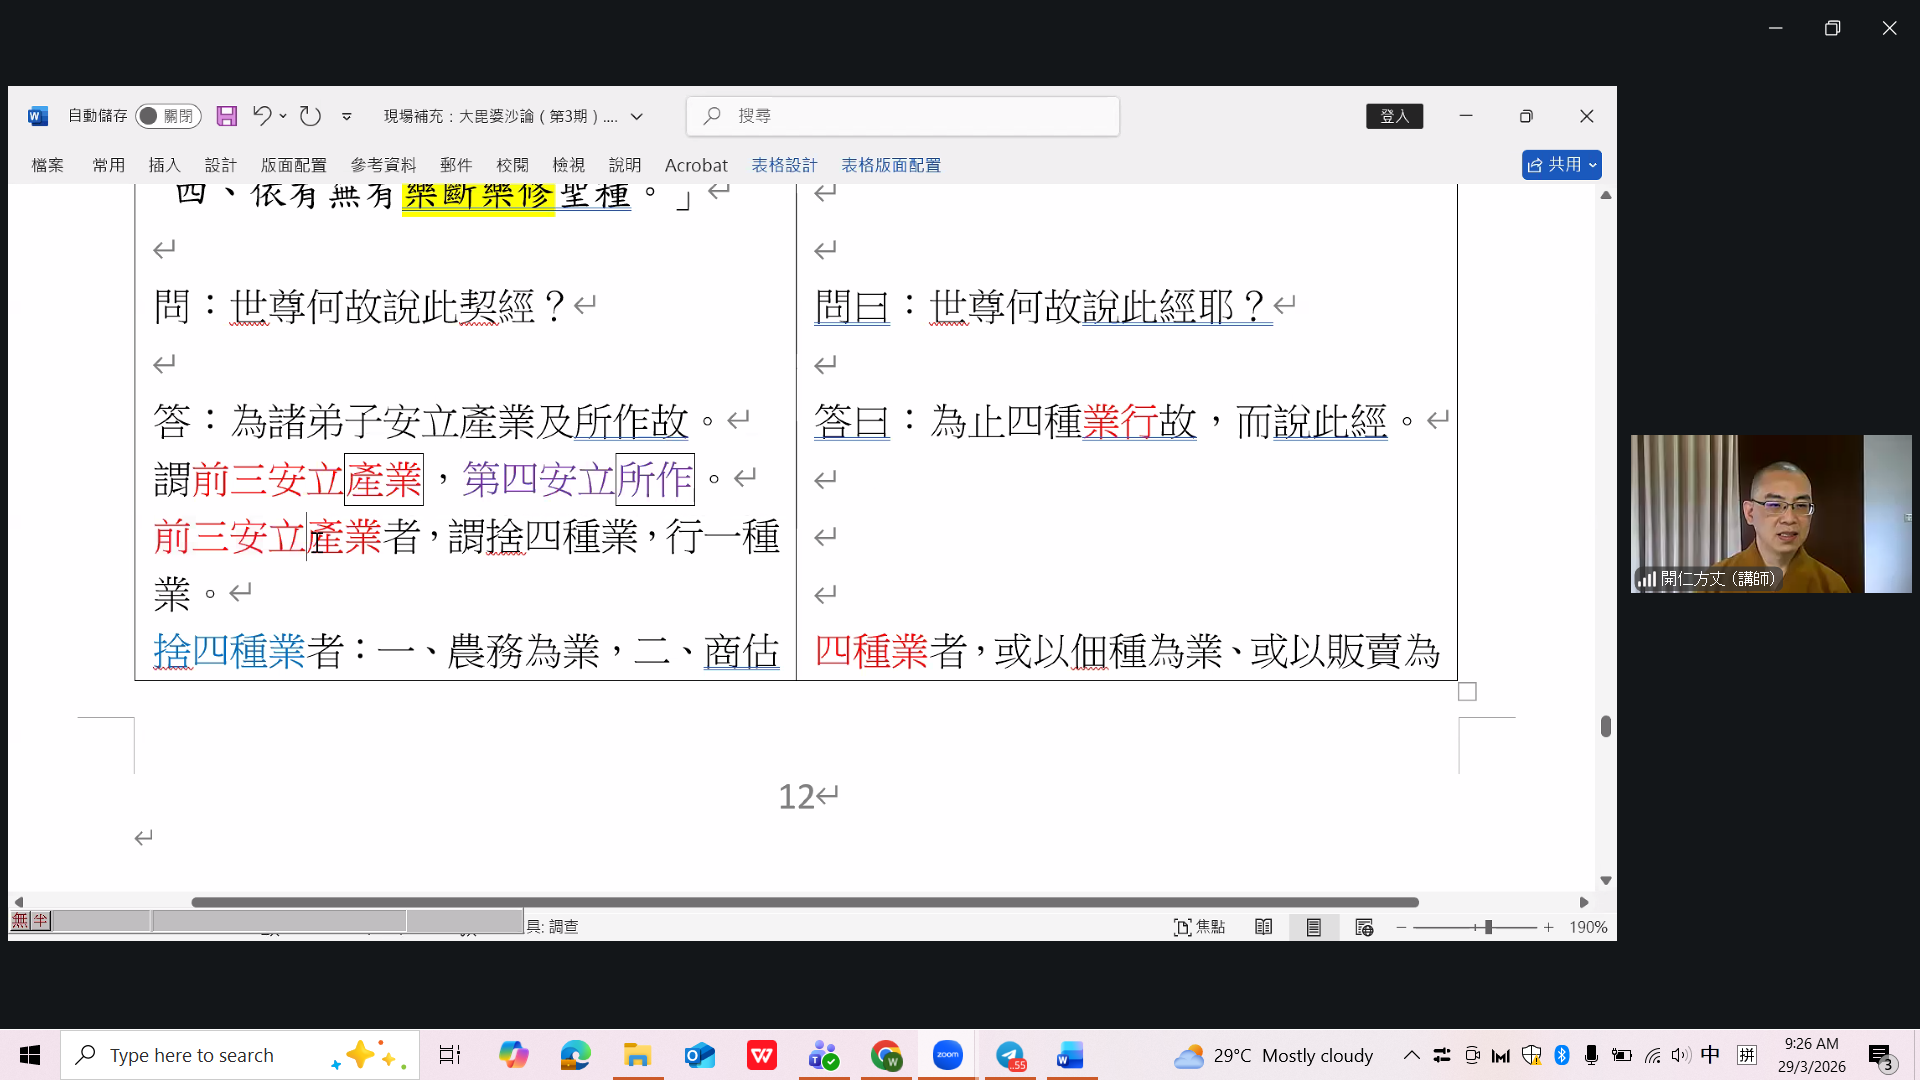This screenshot has height=1080, width=1920.
Task: Toggle the AutoSave switch
Action: click(168, 116)
